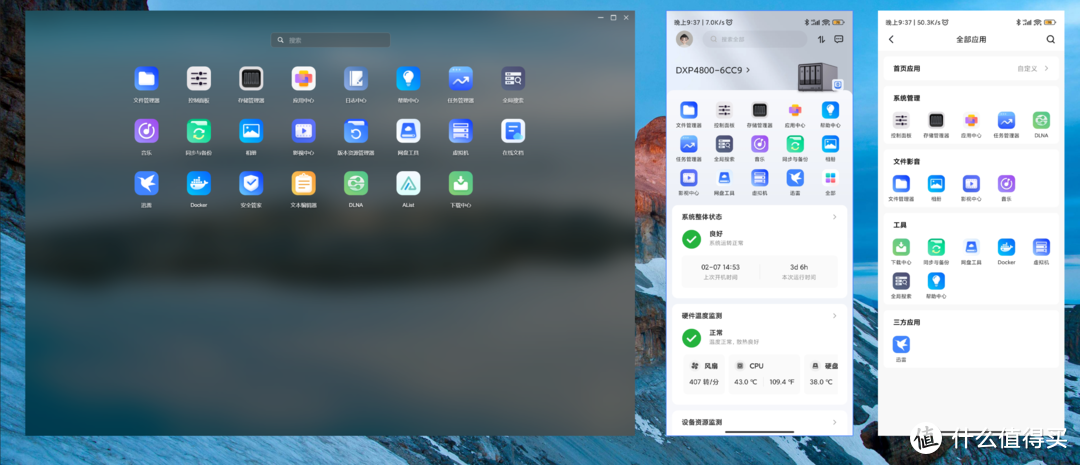Tap search icon in 全部应用 screen
The image size is (1080, 465).
point(1050,39)
